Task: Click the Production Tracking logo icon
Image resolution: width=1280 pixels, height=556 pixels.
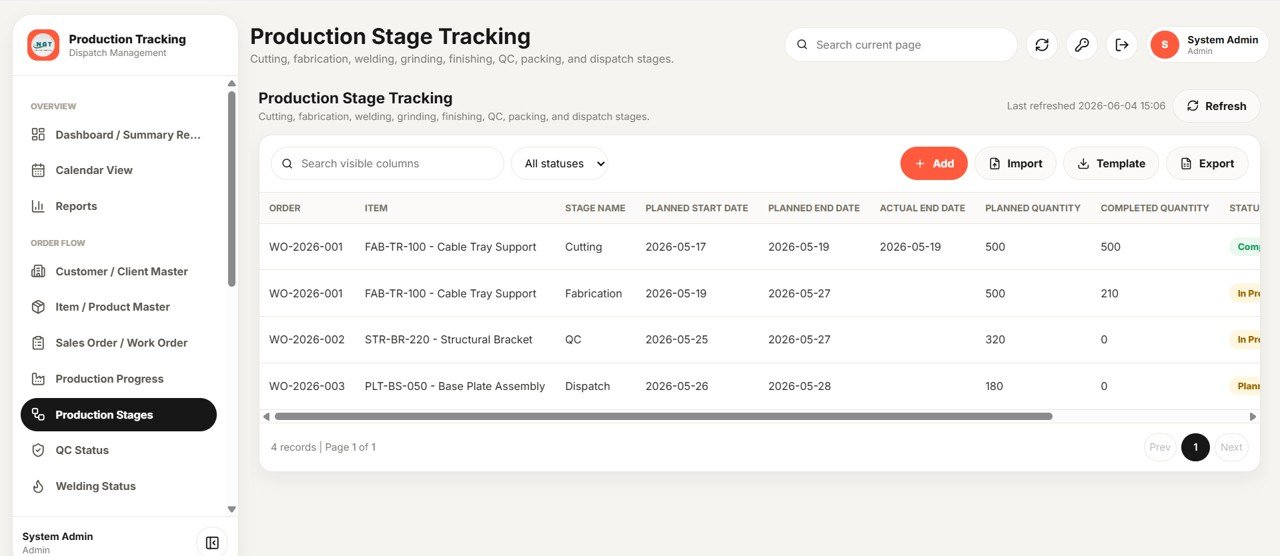Action: [43, 45]
